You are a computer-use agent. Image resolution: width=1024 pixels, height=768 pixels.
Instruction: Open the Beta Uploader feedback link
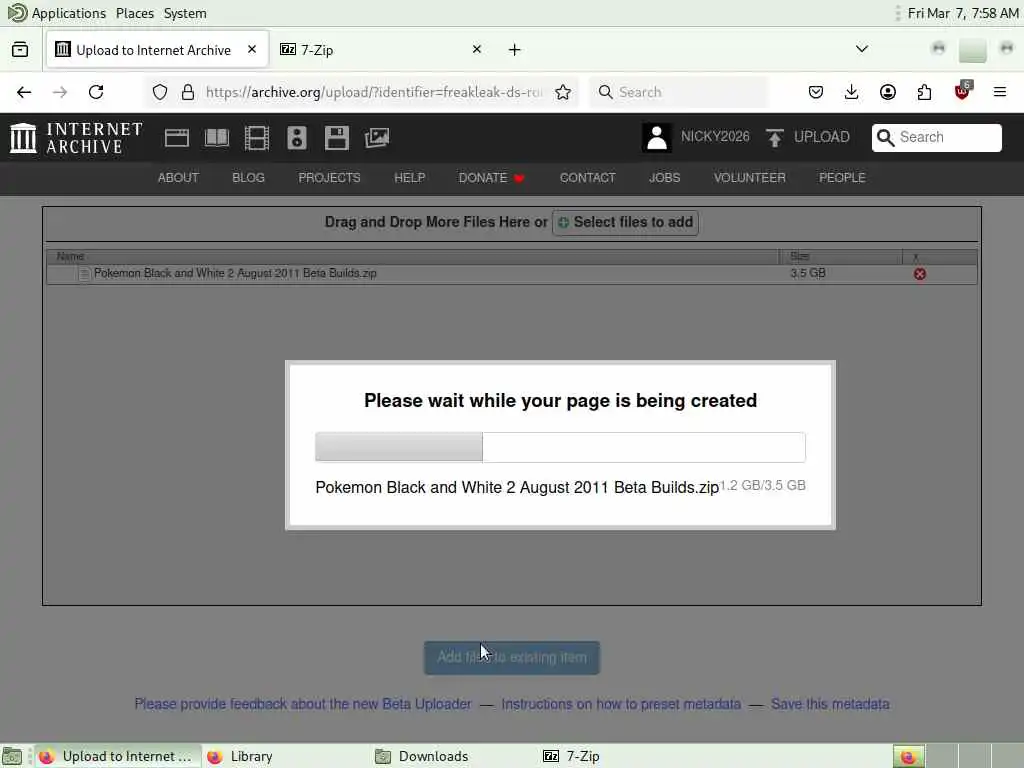303,704
